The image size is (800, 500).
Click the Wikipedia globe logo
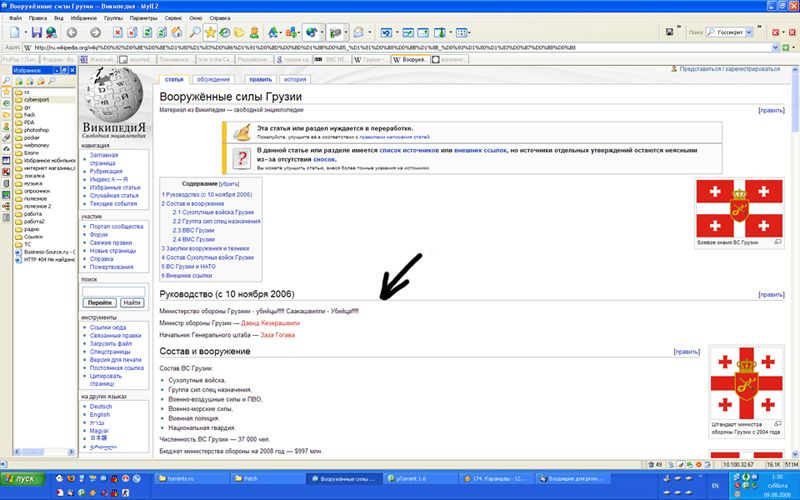coord(113,94)
